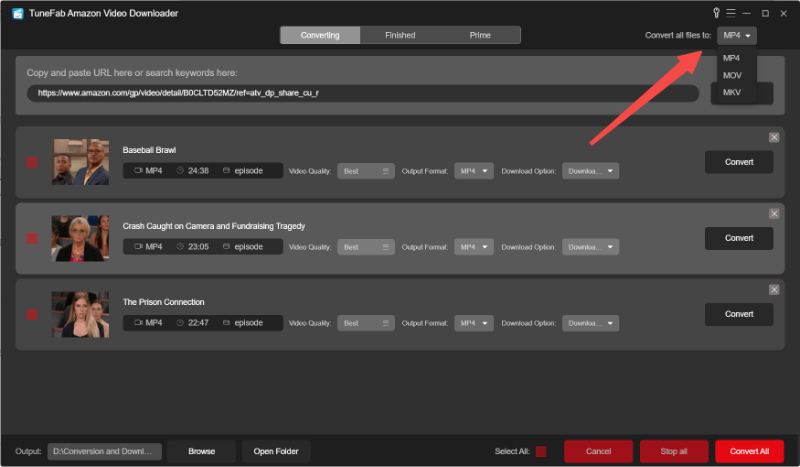
Task: Open Baseball Brawl Output Format dropdown
Action: pyautogui.click(x=474, y=171)
